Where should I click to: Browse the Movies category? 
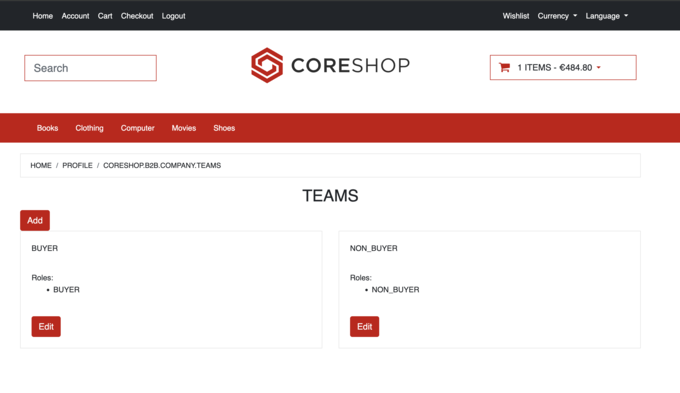184,128
